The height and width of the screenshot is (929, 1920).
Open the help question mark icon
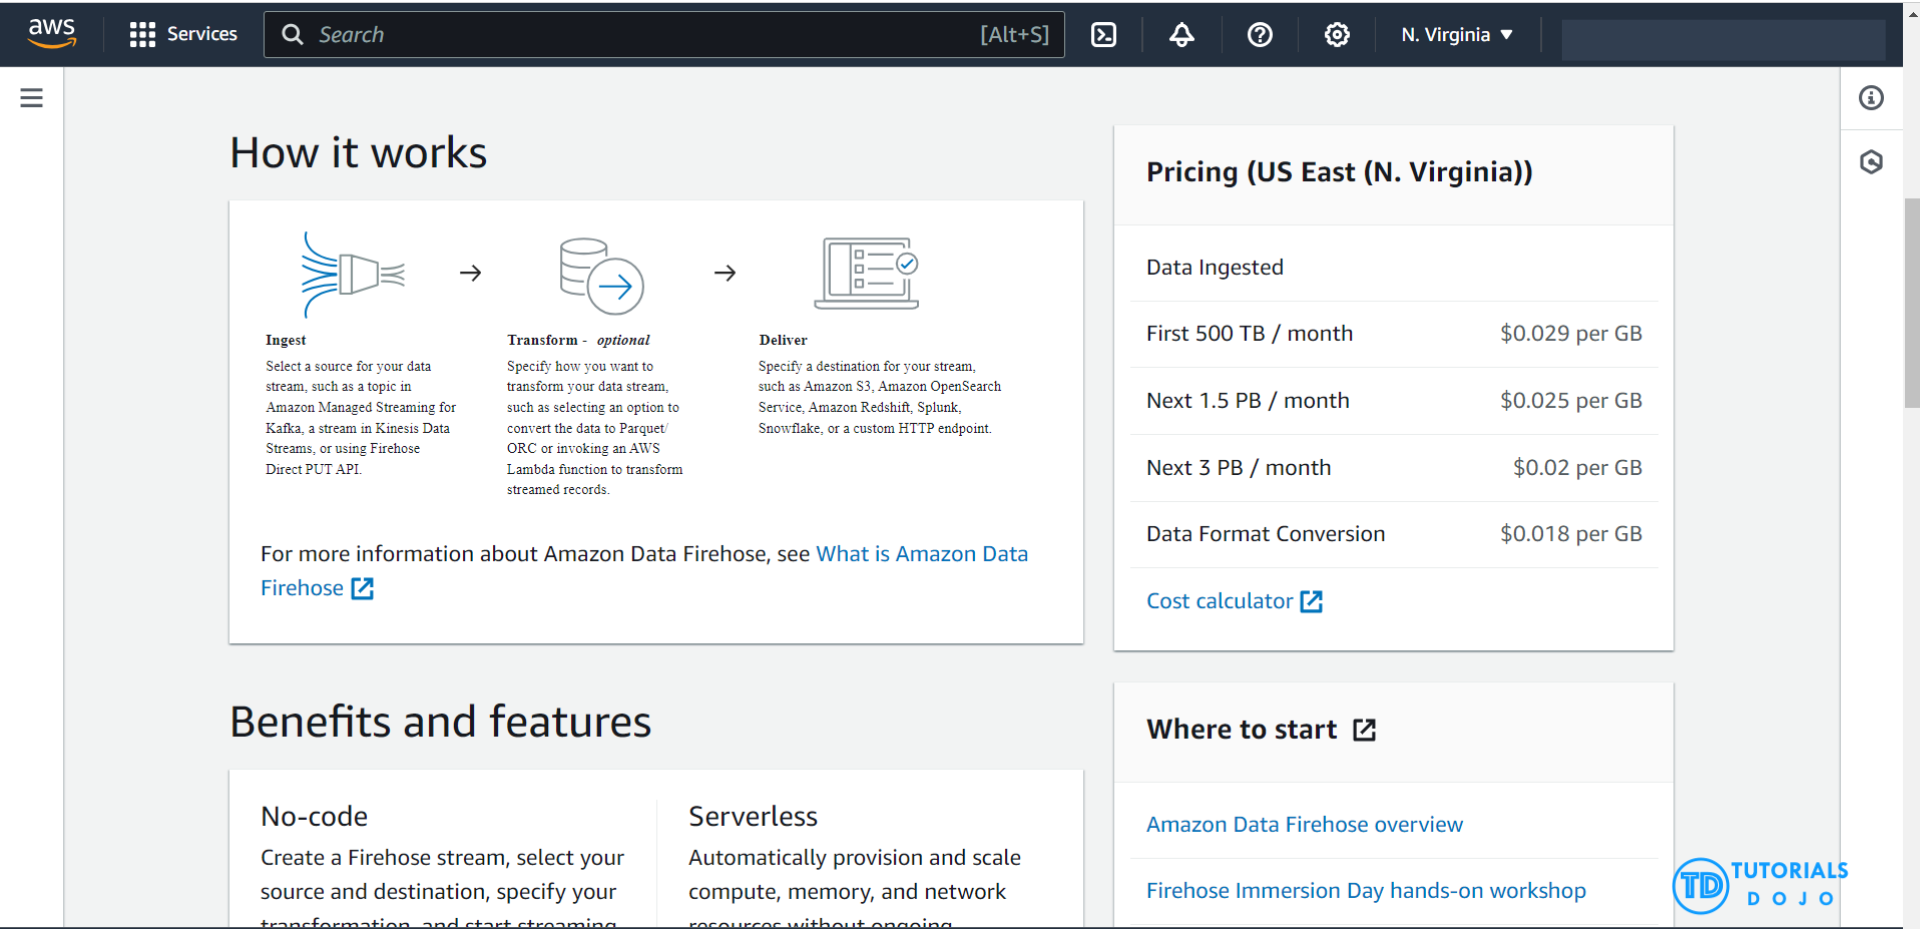click(1260, 35)
